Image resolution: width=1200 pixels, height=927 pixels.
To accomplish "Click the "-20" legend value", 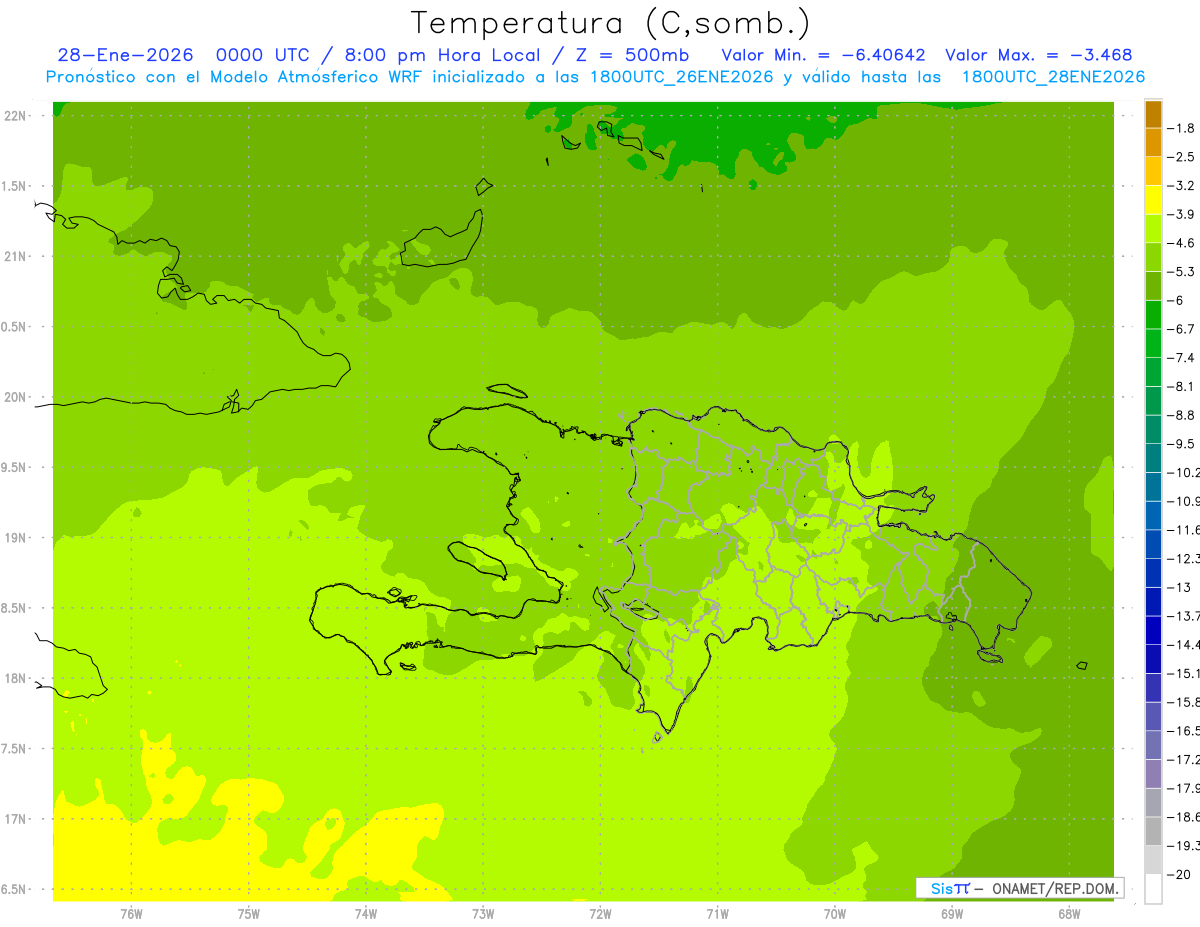I will click(x=1179, y=875).
